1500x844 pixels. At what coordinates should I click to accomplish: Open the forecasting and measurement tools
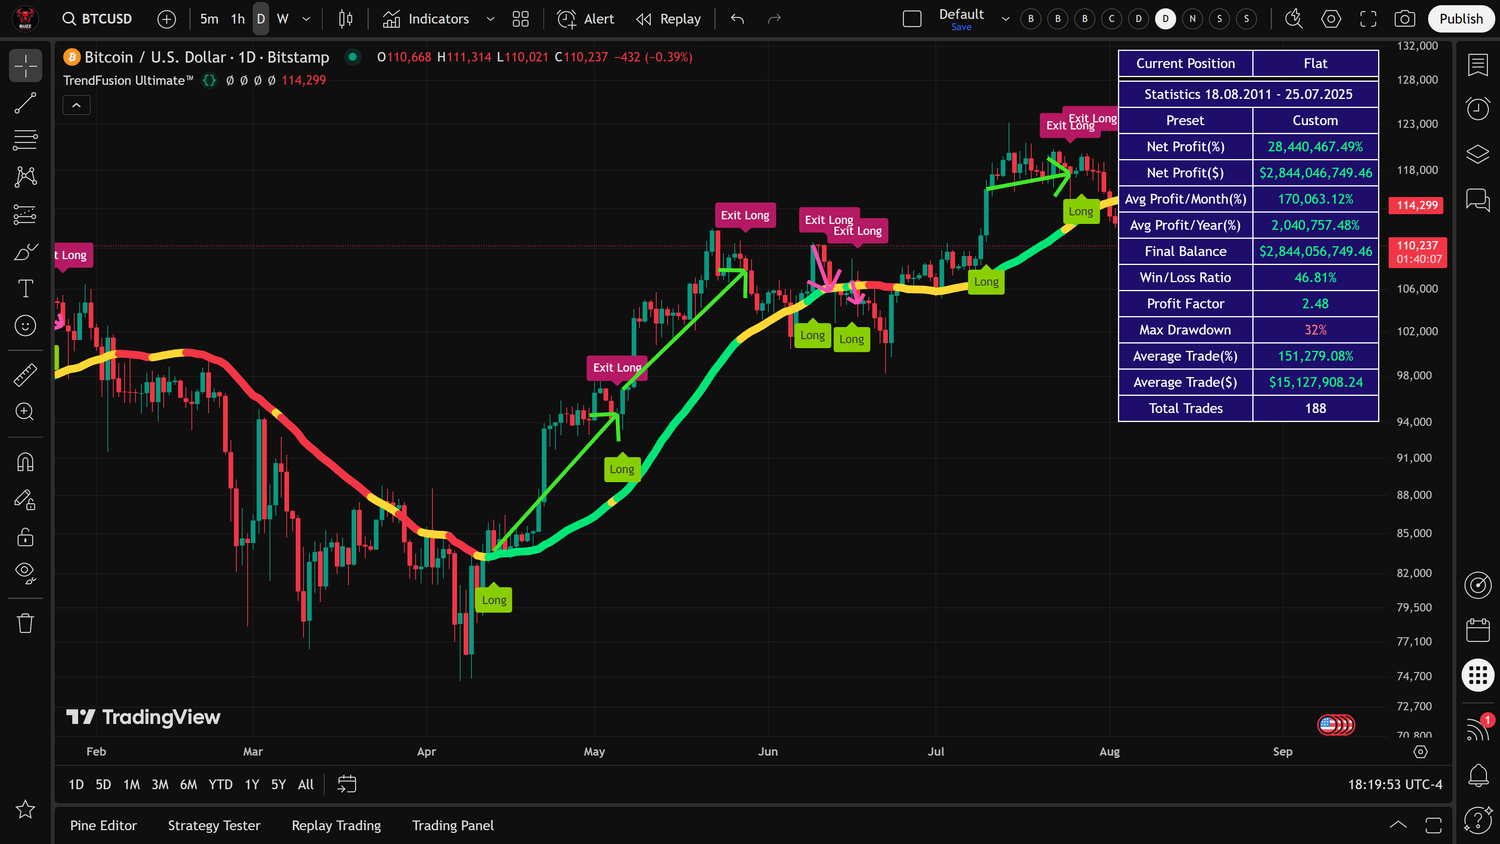click(x=26, y=214)
